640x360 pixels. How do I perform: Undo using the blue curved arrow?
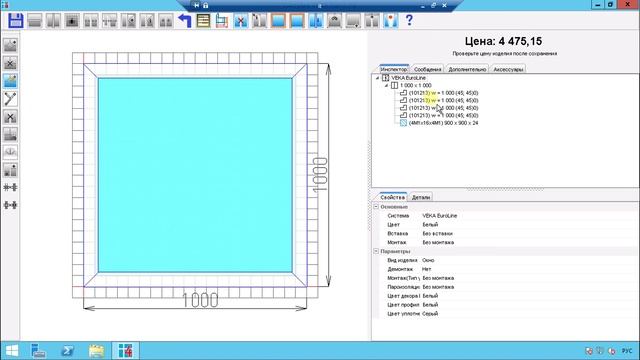click(185, 20)
